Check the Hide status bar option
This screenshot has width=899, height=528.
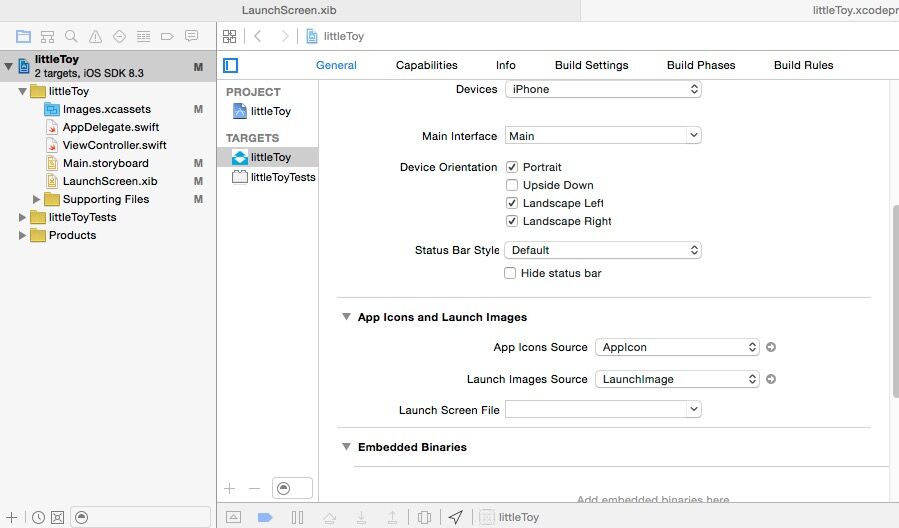point(511,273)
